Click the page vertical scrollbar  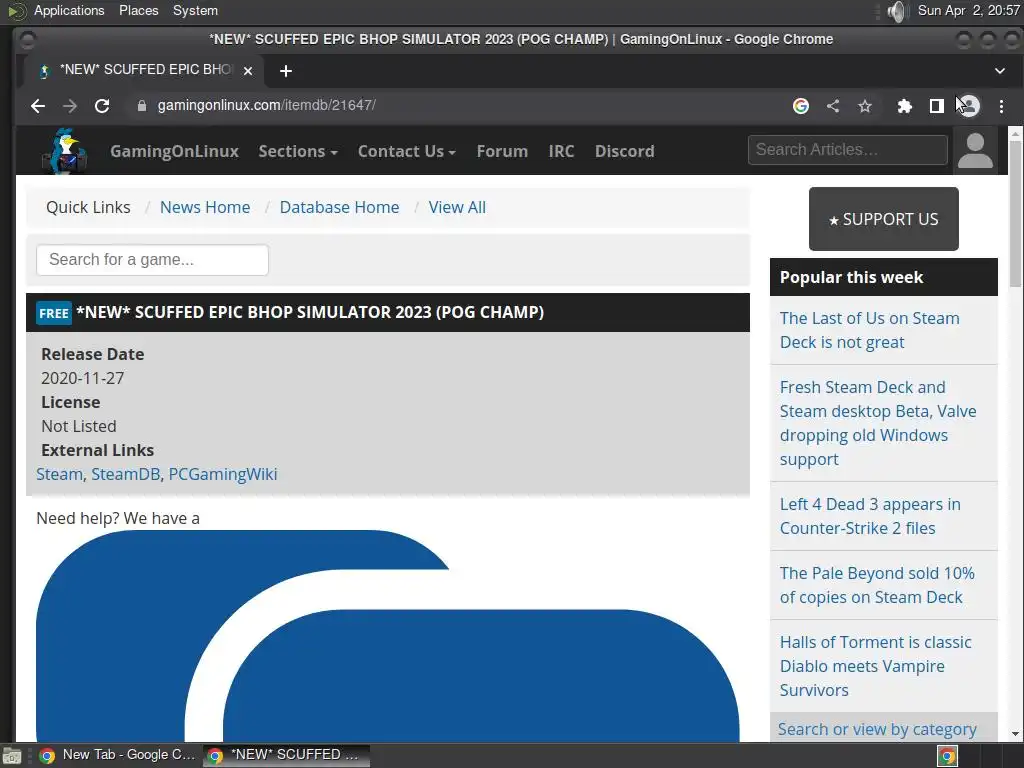tap(1015, 214)
